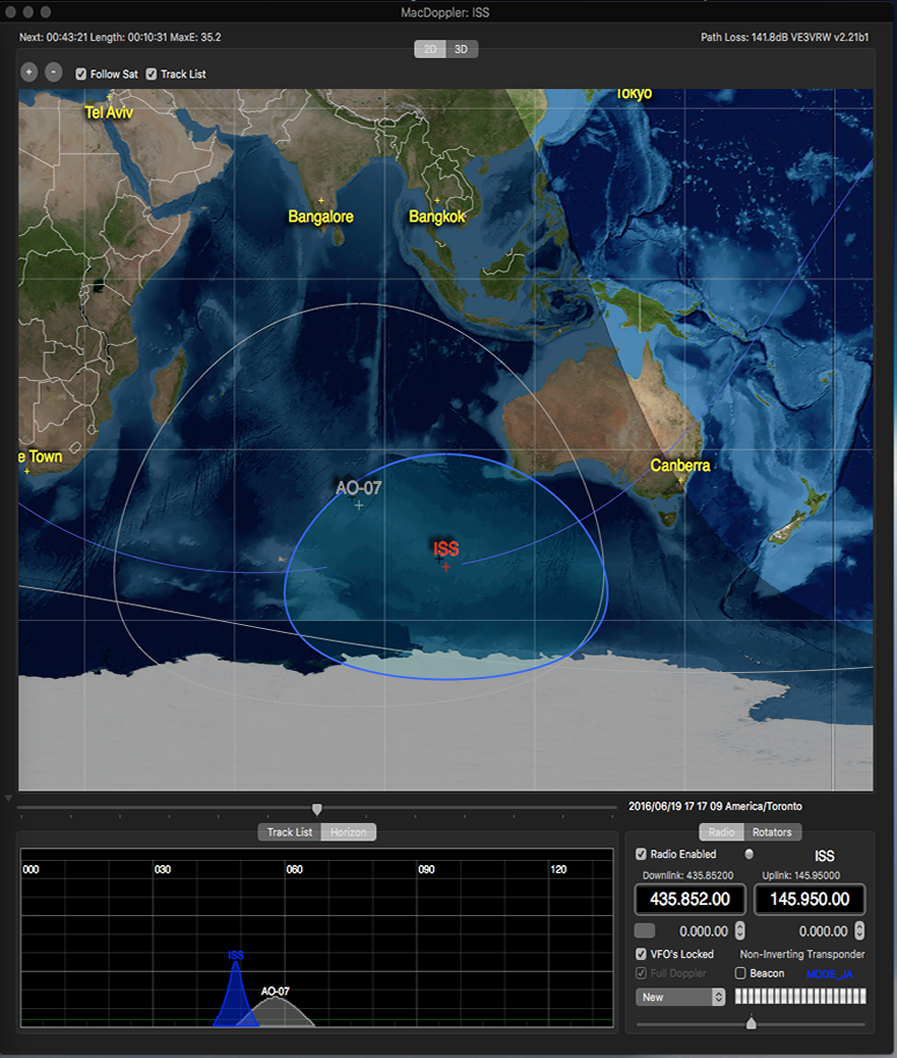This screenshot has width=897, height=1058.
Task: Click the downlink offset stepper arrows
Action: tap(740, 931)
